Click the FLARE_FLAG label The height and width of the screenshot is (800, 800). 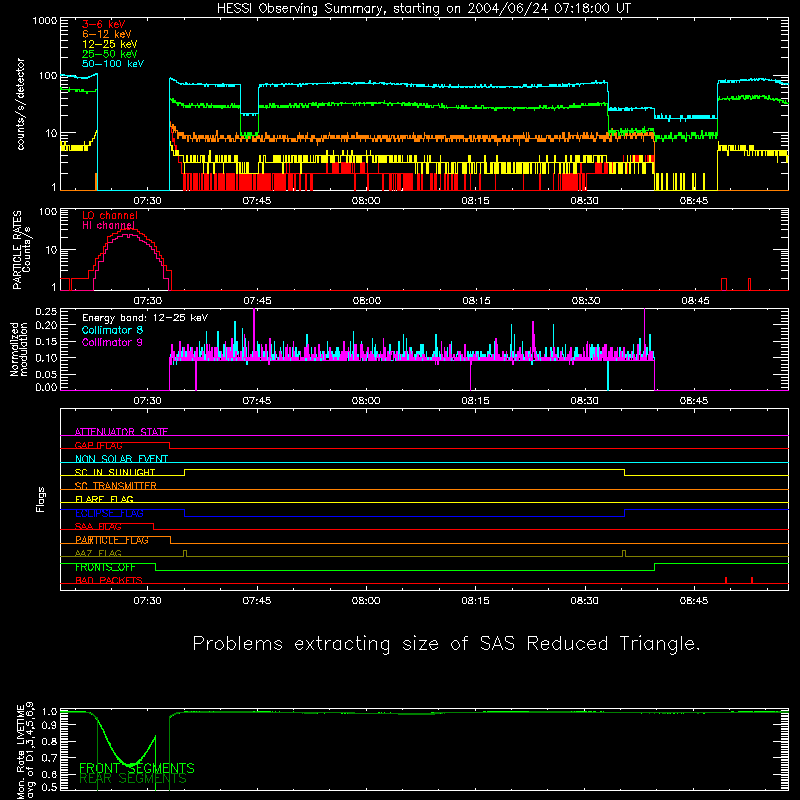[104, 499]
